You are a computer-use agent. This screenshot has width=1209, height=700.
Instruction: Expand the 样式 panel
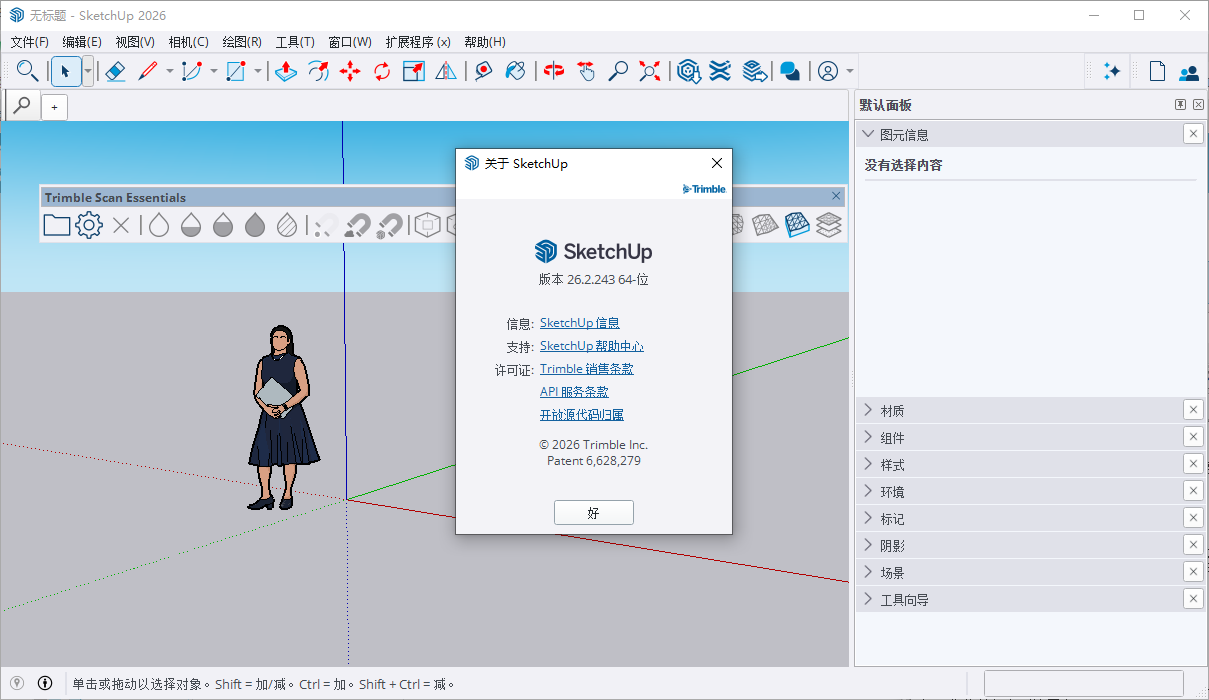click(x=868, y=464)
